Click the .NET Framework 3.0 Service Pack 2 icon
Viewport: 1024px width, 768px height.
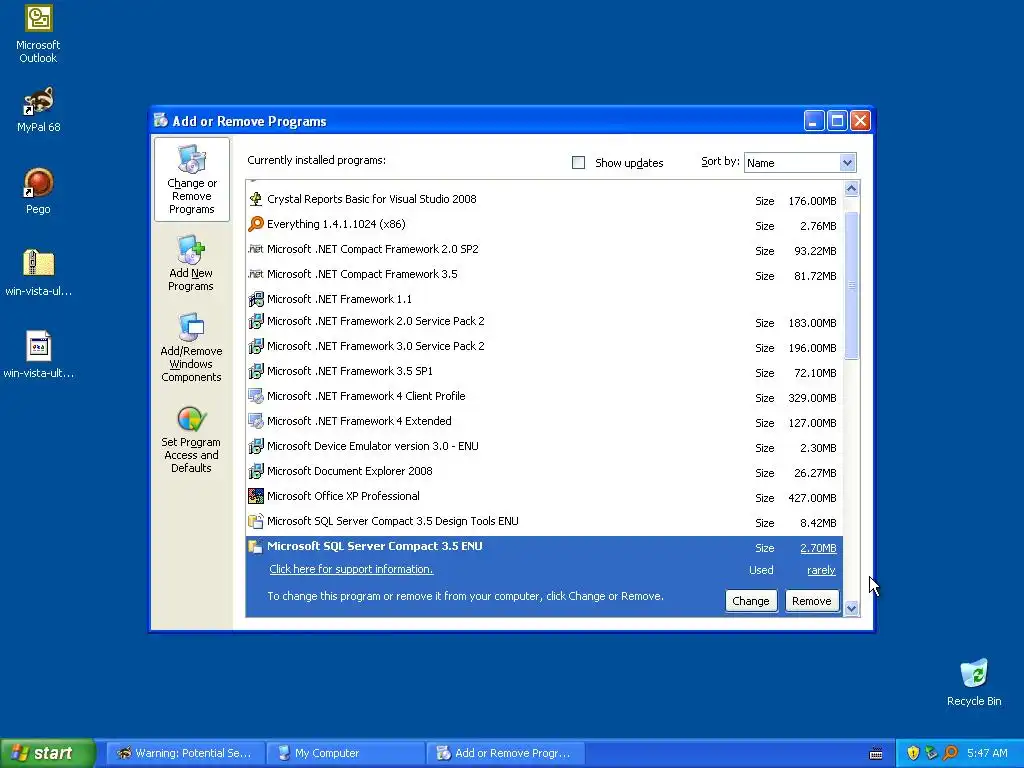(256, 346)
